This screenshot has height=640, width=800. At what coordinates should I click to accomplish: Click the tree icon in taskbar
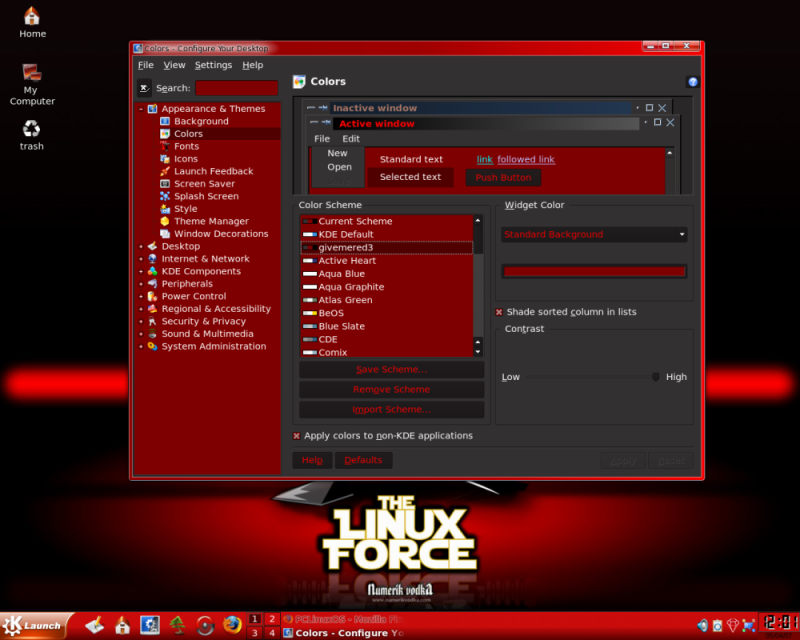click(x=177, y=625)
